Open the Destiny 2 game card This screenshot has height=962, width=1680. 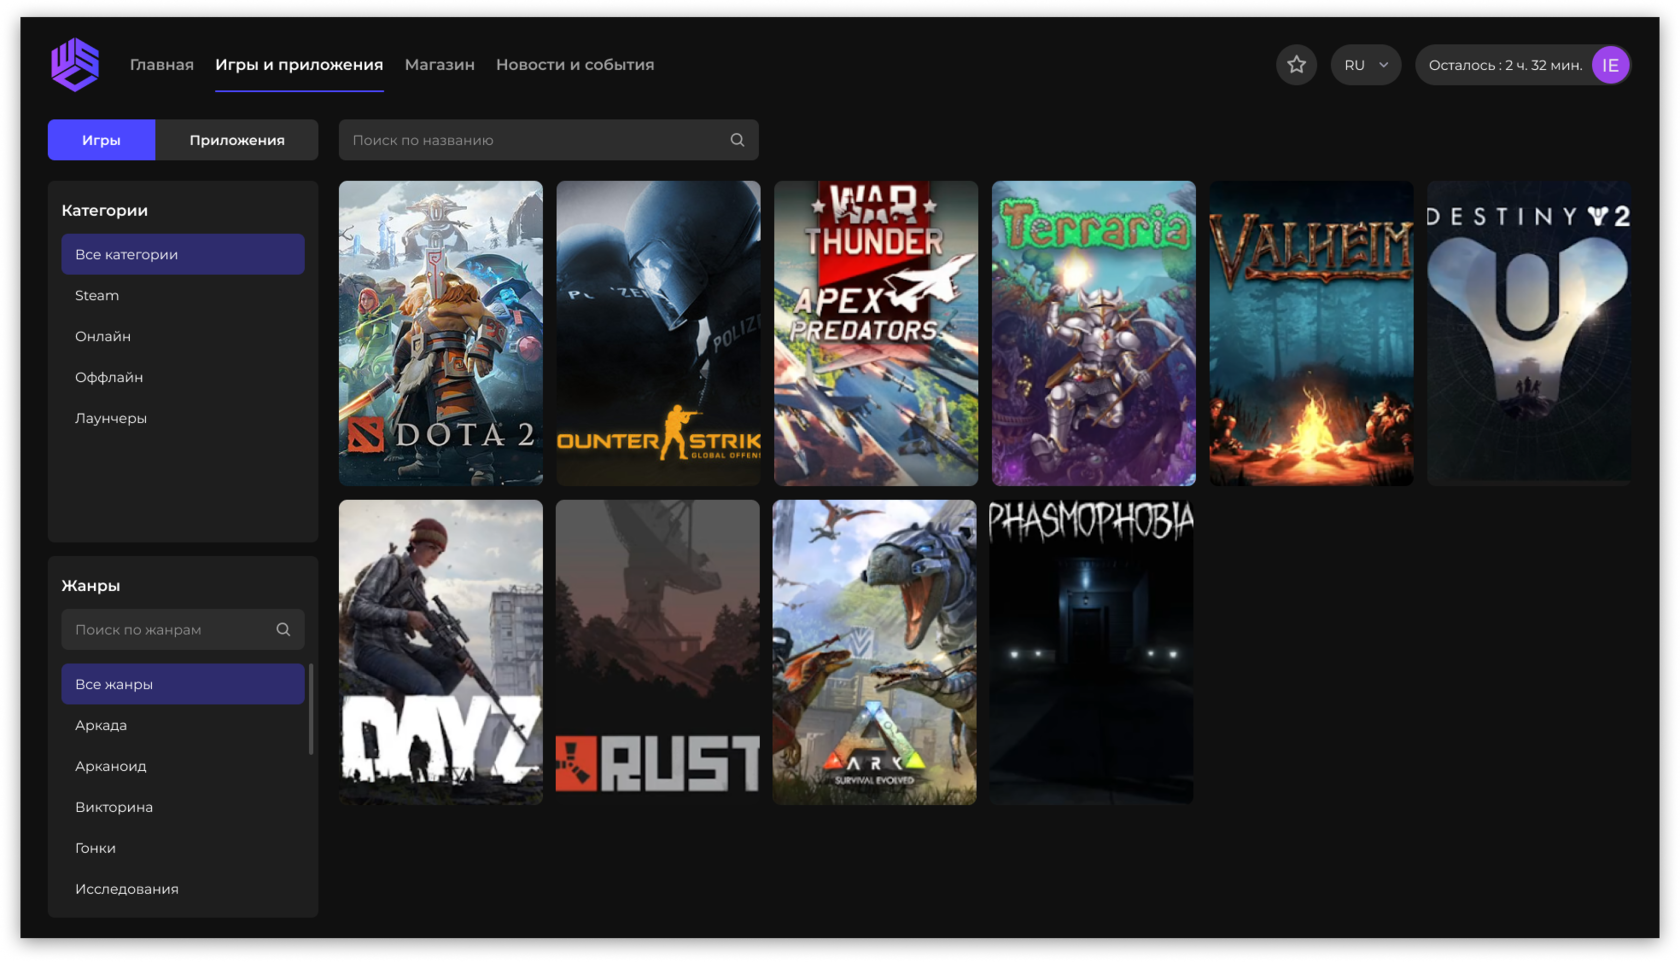(x=1529, y=333)
